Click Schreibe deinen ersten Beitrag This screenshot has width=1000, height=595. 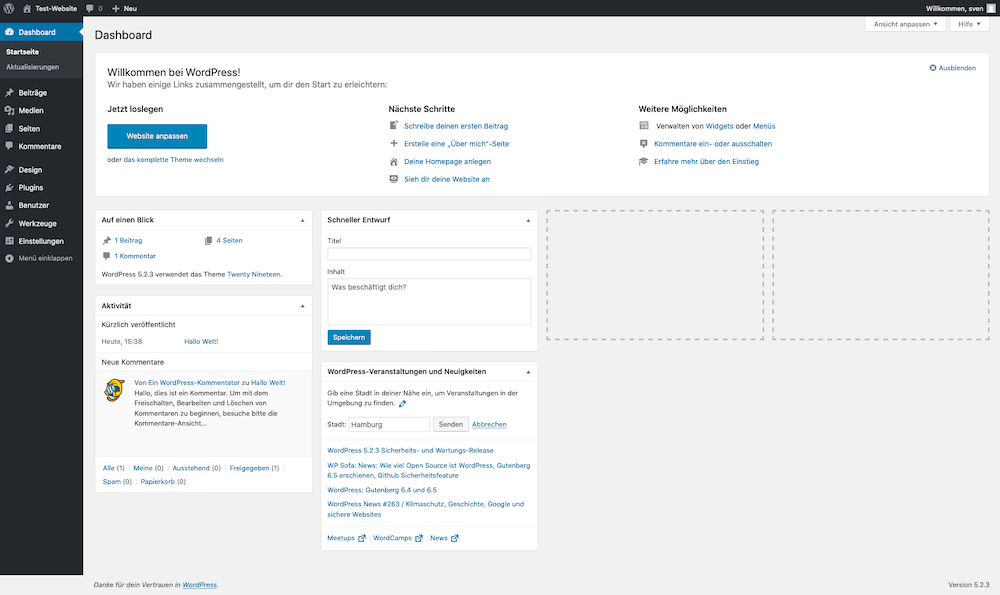(456, 126)
